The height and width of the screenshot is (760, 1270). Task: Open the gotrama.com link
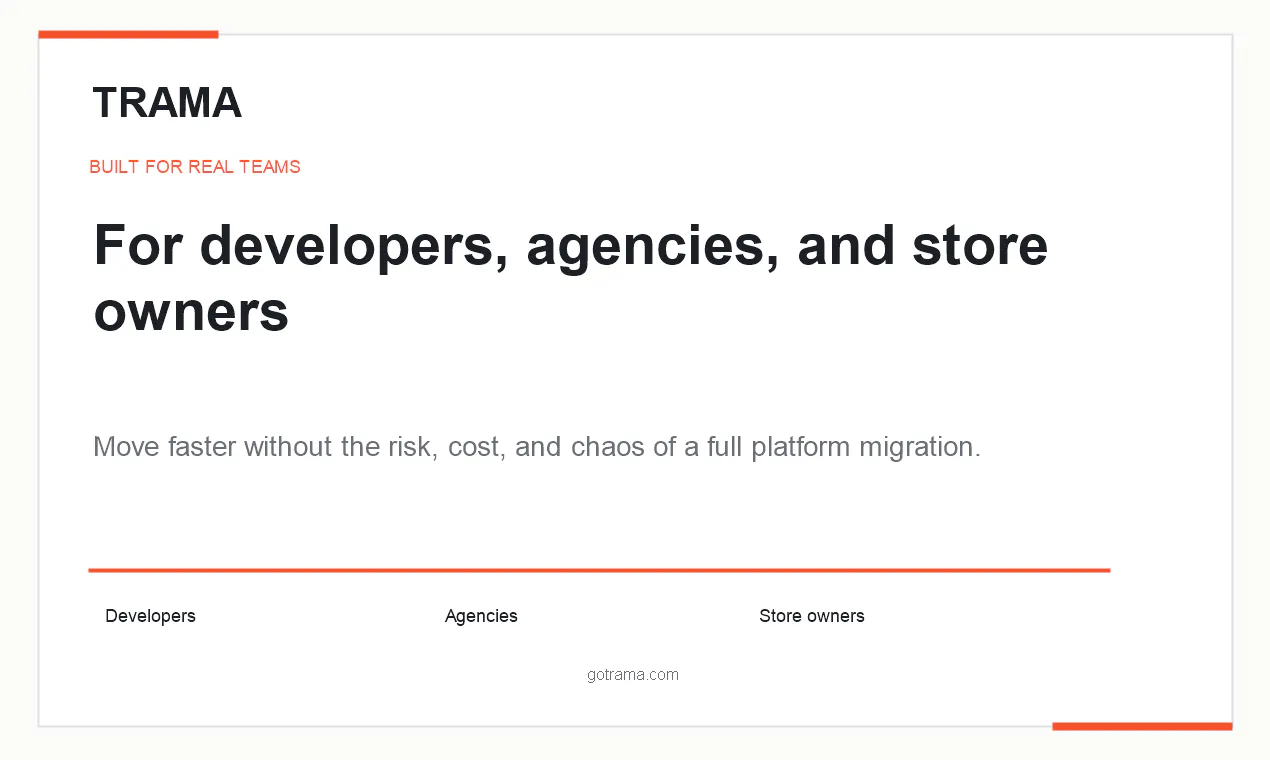point(633,675)
